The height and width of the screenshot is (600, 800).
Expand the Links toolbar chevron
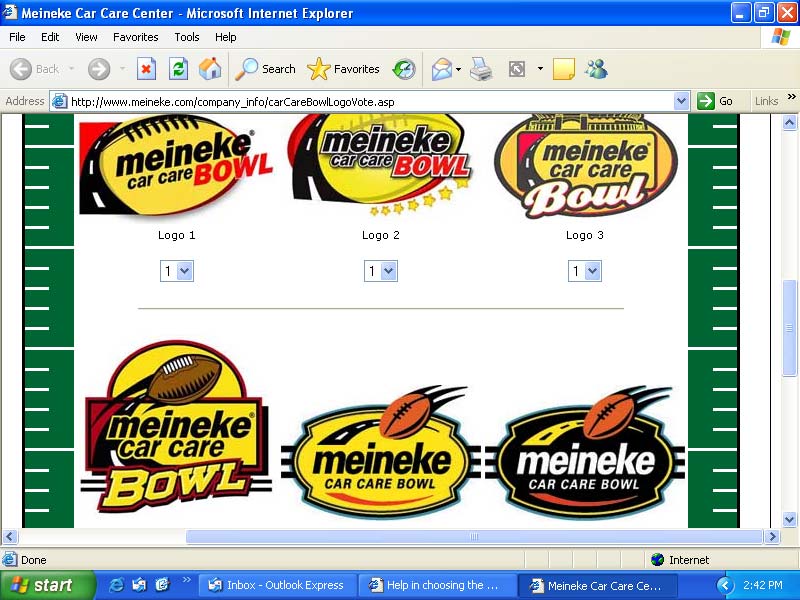(791, 96)
